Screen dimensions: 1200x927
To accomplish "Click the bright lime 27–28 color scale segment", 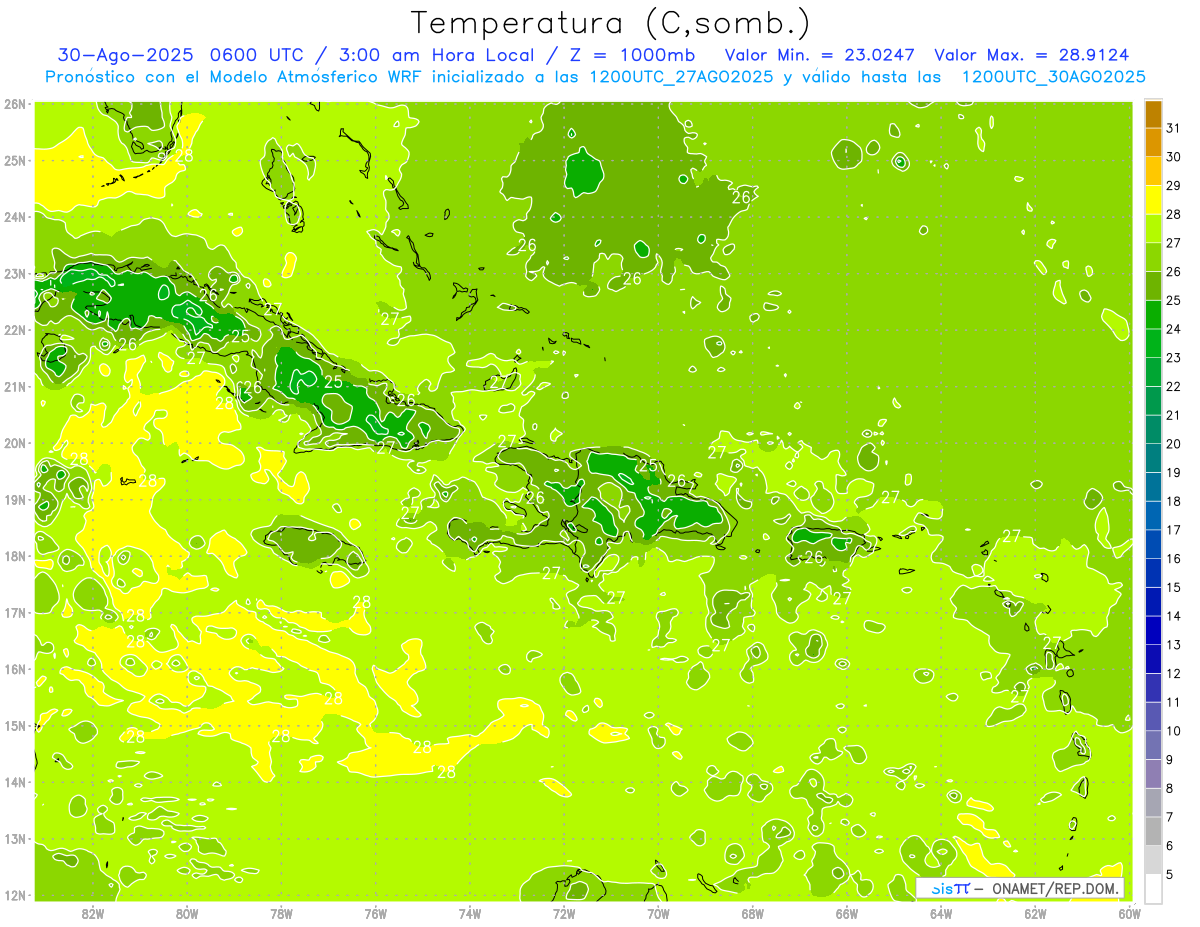I will coord(1153,229).
